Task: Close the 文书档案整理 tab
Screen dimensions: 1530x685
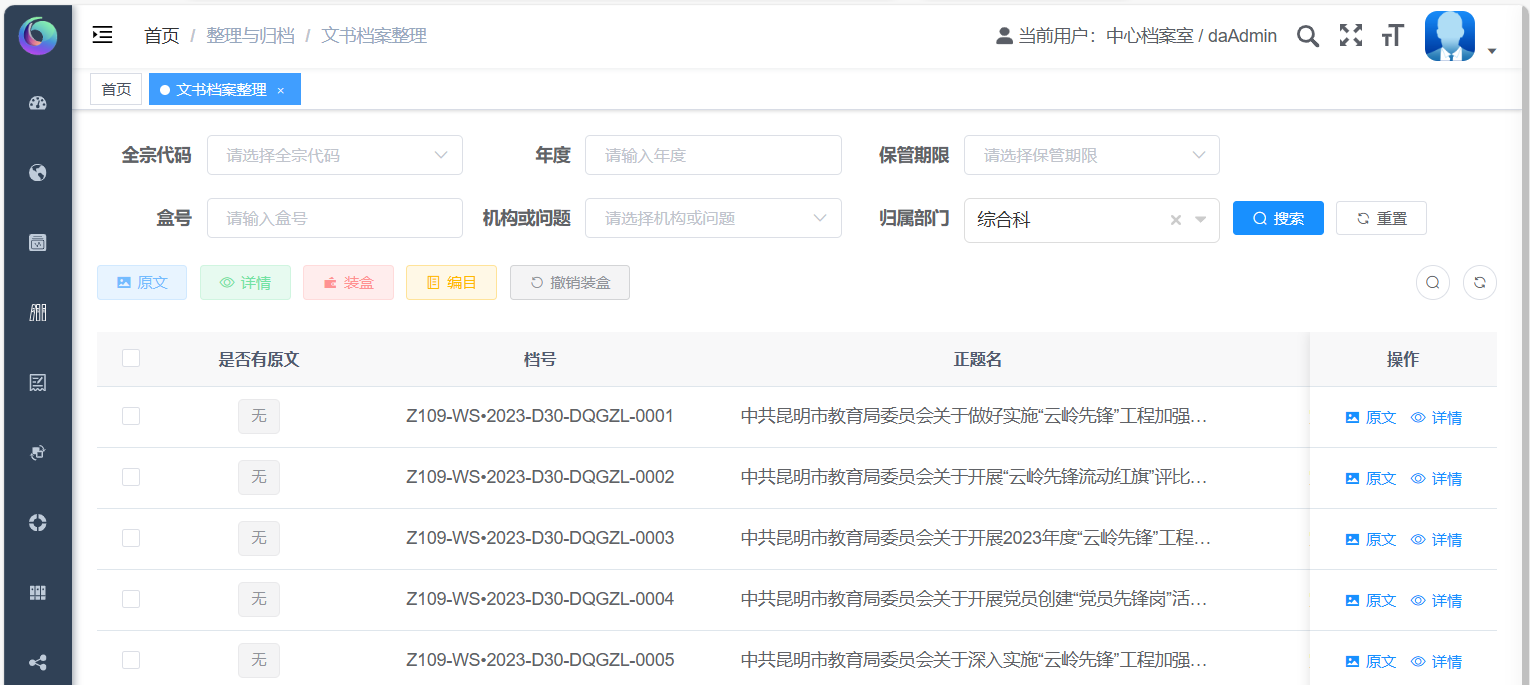Action: [x=281, y=90]
